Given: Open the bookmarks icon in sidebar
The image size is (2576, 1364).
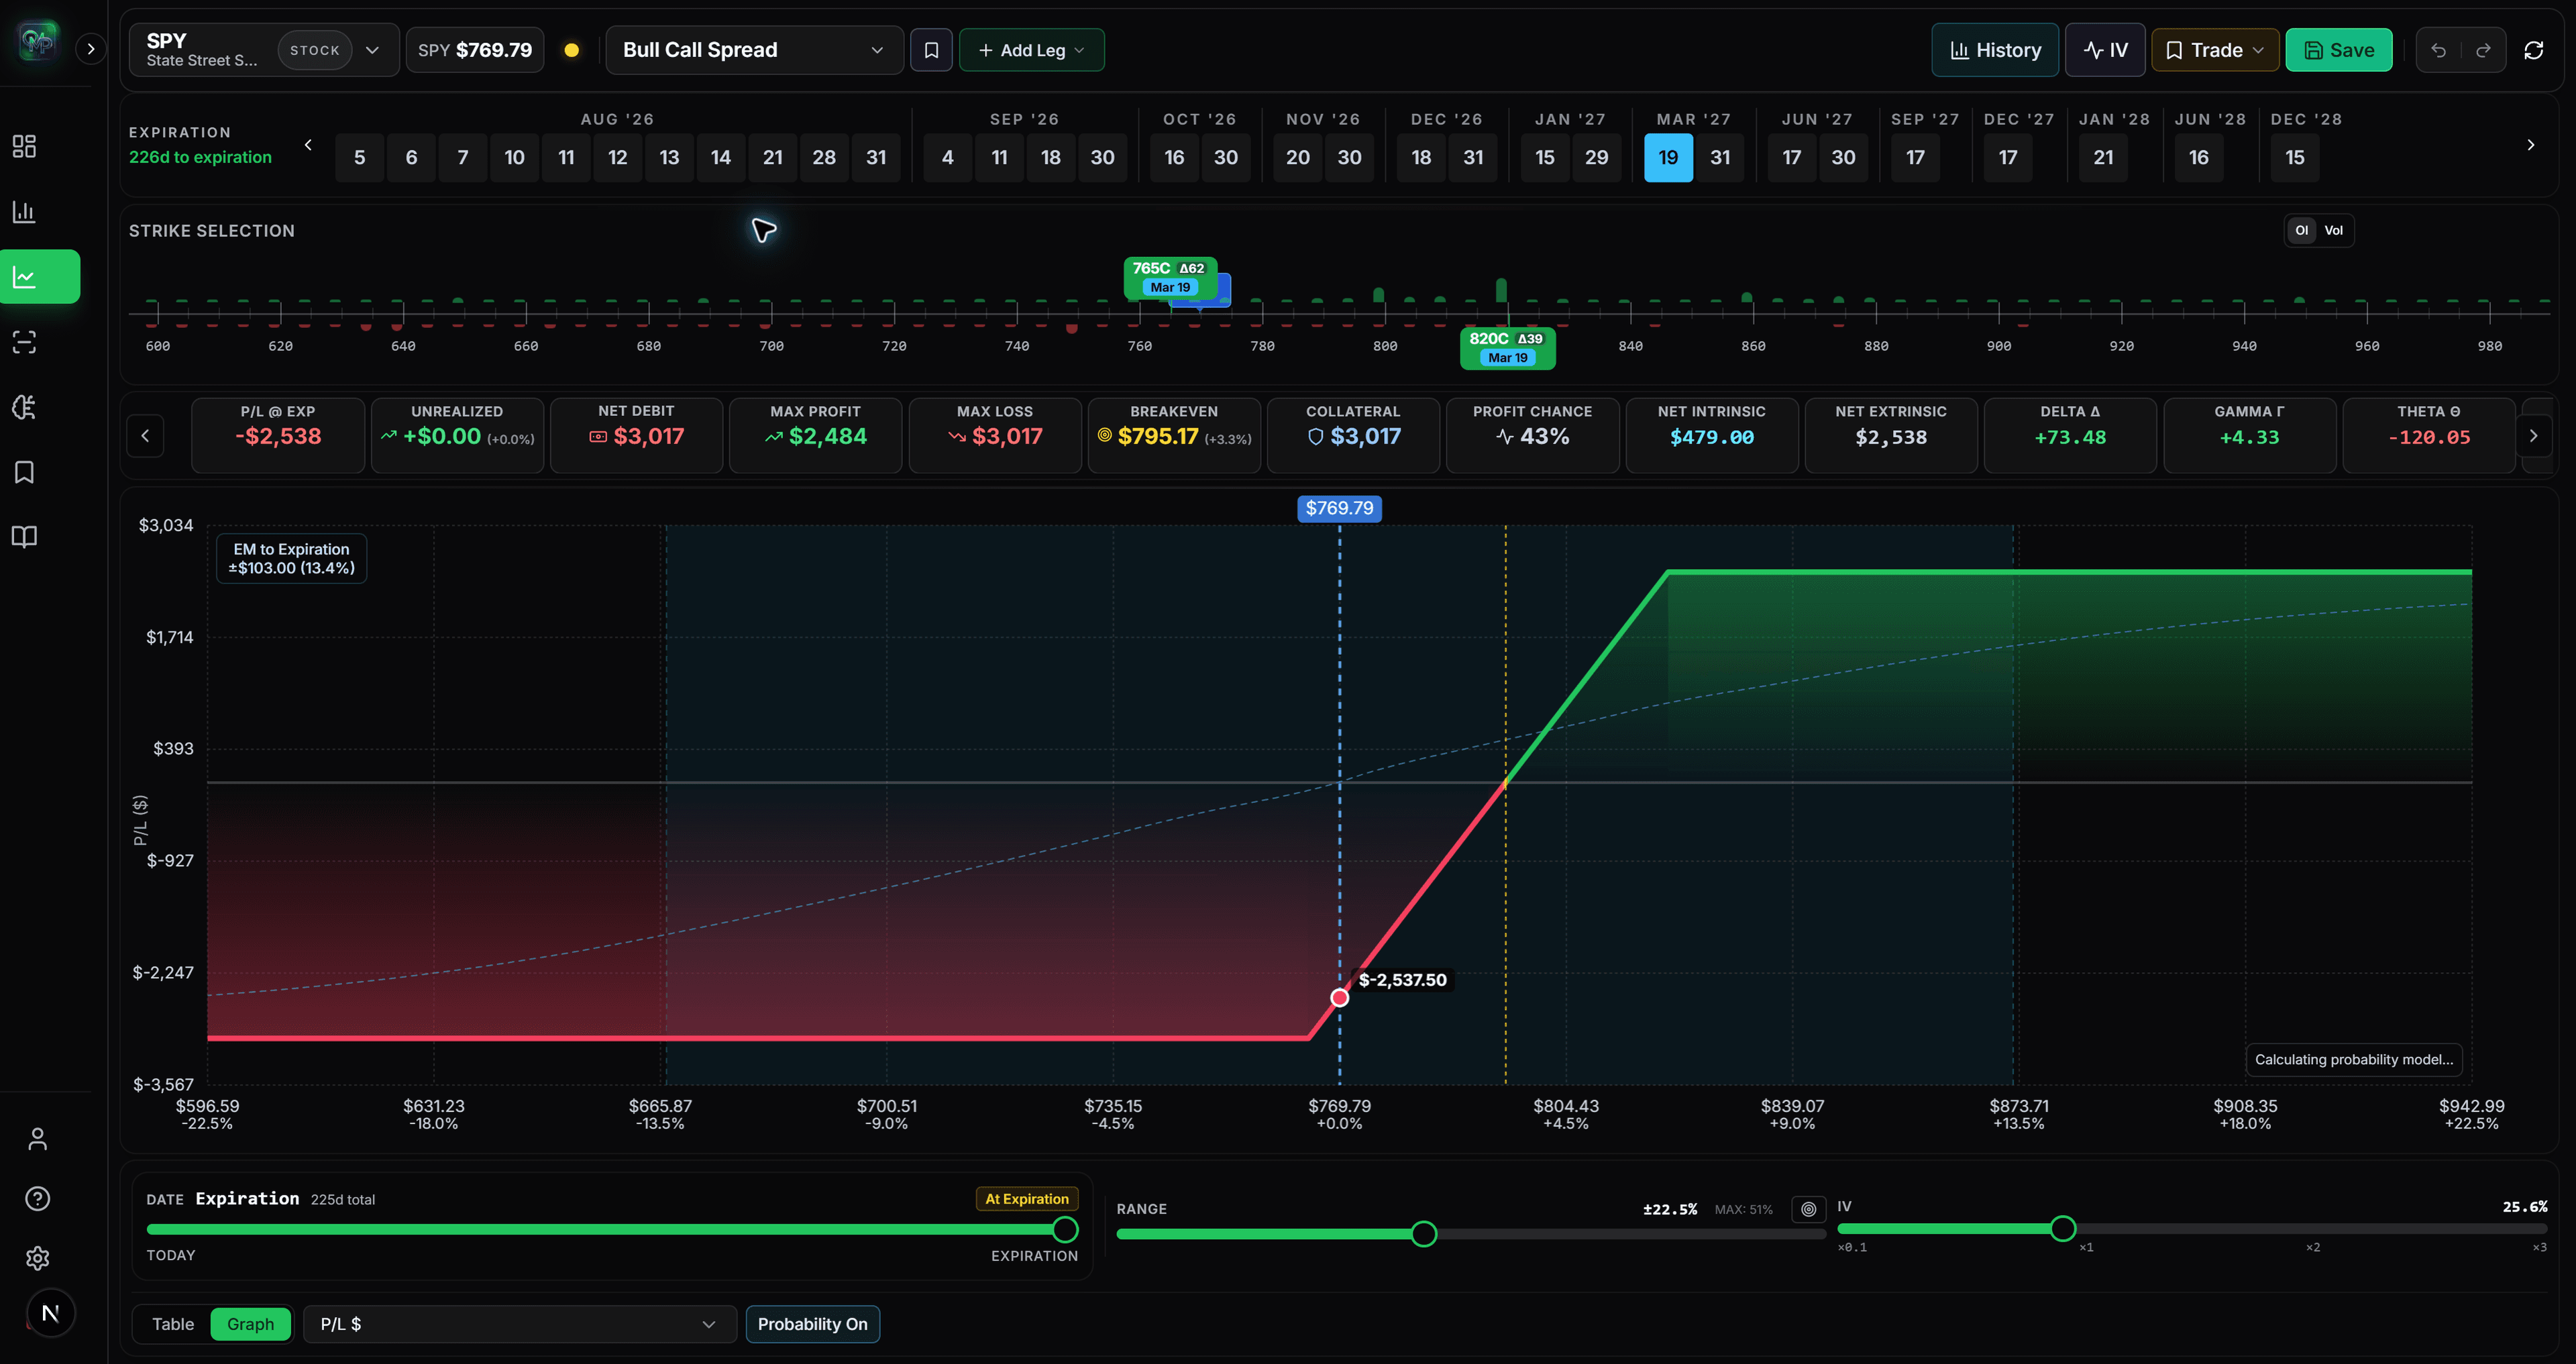Looking at the screenshot, I should [24, 472].
